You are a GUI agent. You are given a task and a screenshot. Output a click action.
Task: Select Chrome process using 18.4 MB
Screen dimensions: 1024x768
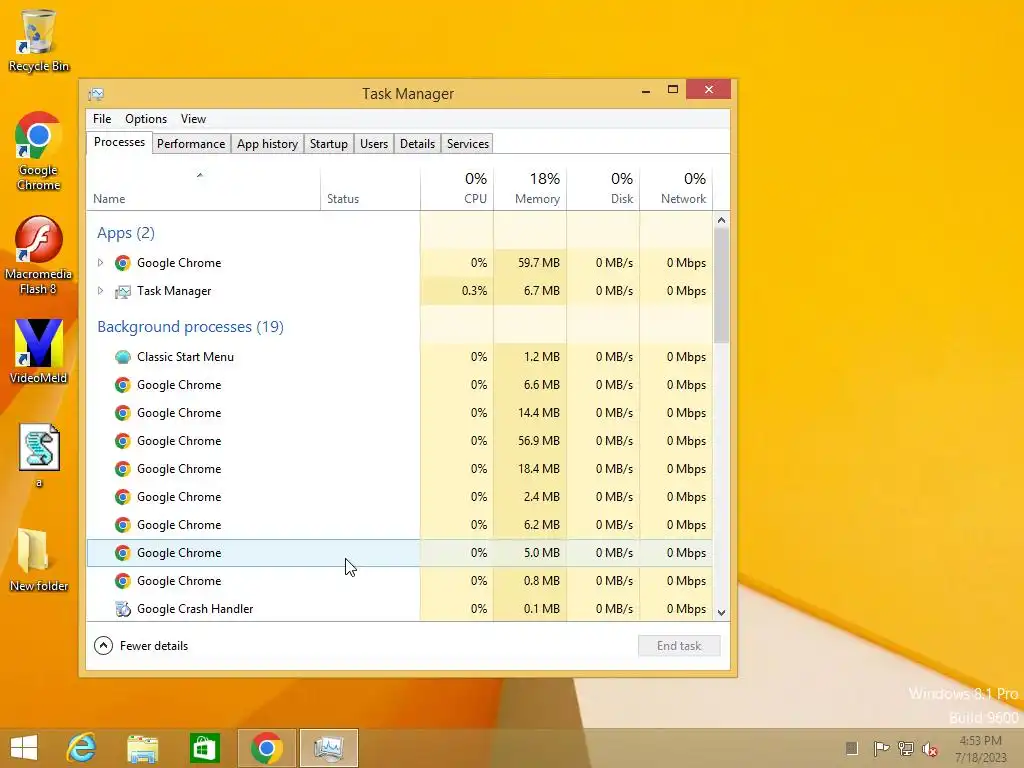pos(400,469)
